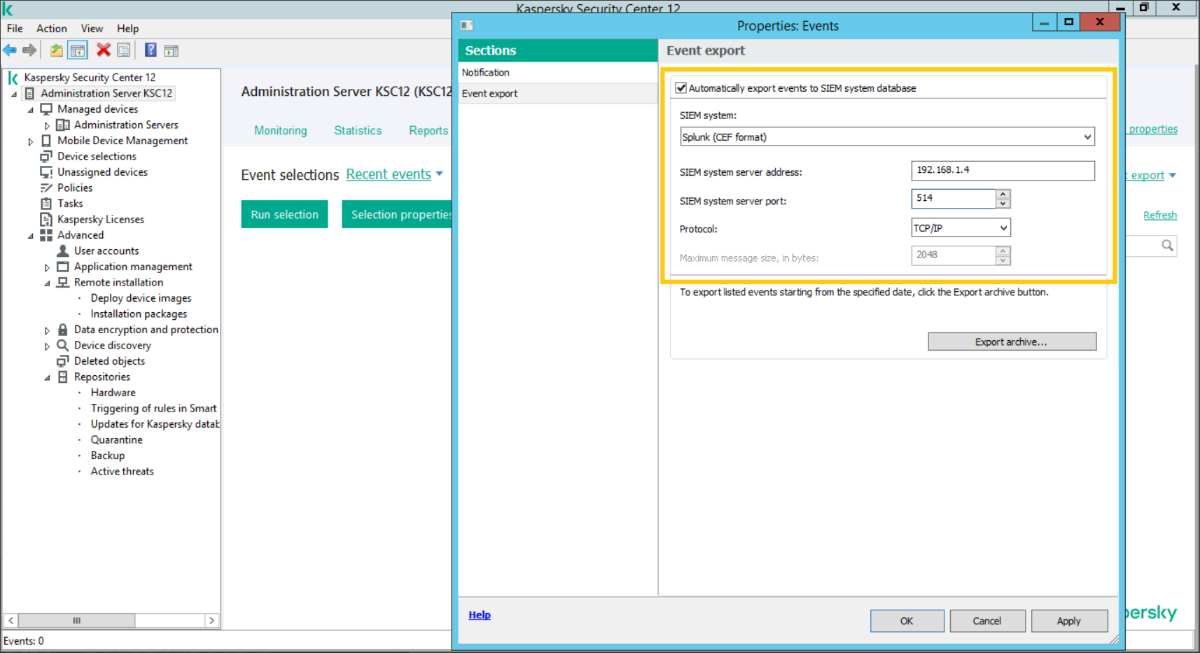Click the search magnifier icon in main window
1200x653 pixels.
tap(1167, 245)
